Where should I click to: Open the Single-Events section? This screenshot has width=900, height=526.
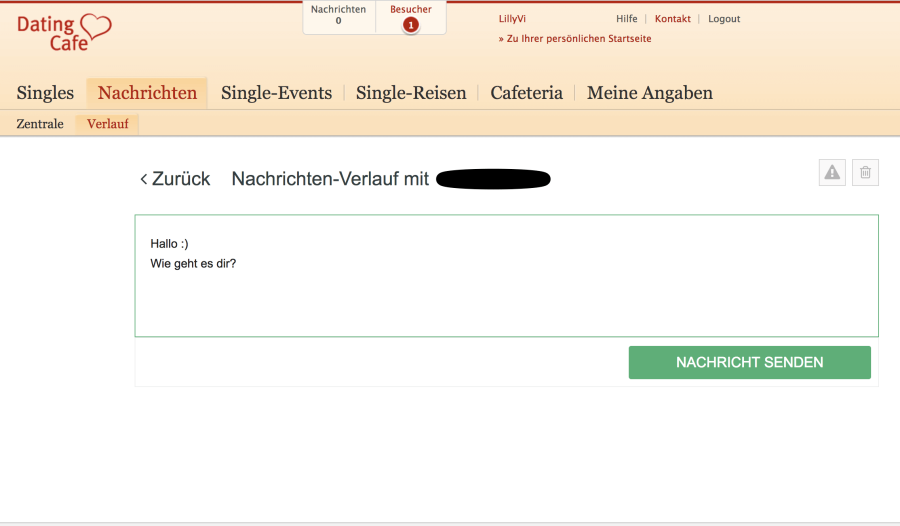[x=277, y=93]
